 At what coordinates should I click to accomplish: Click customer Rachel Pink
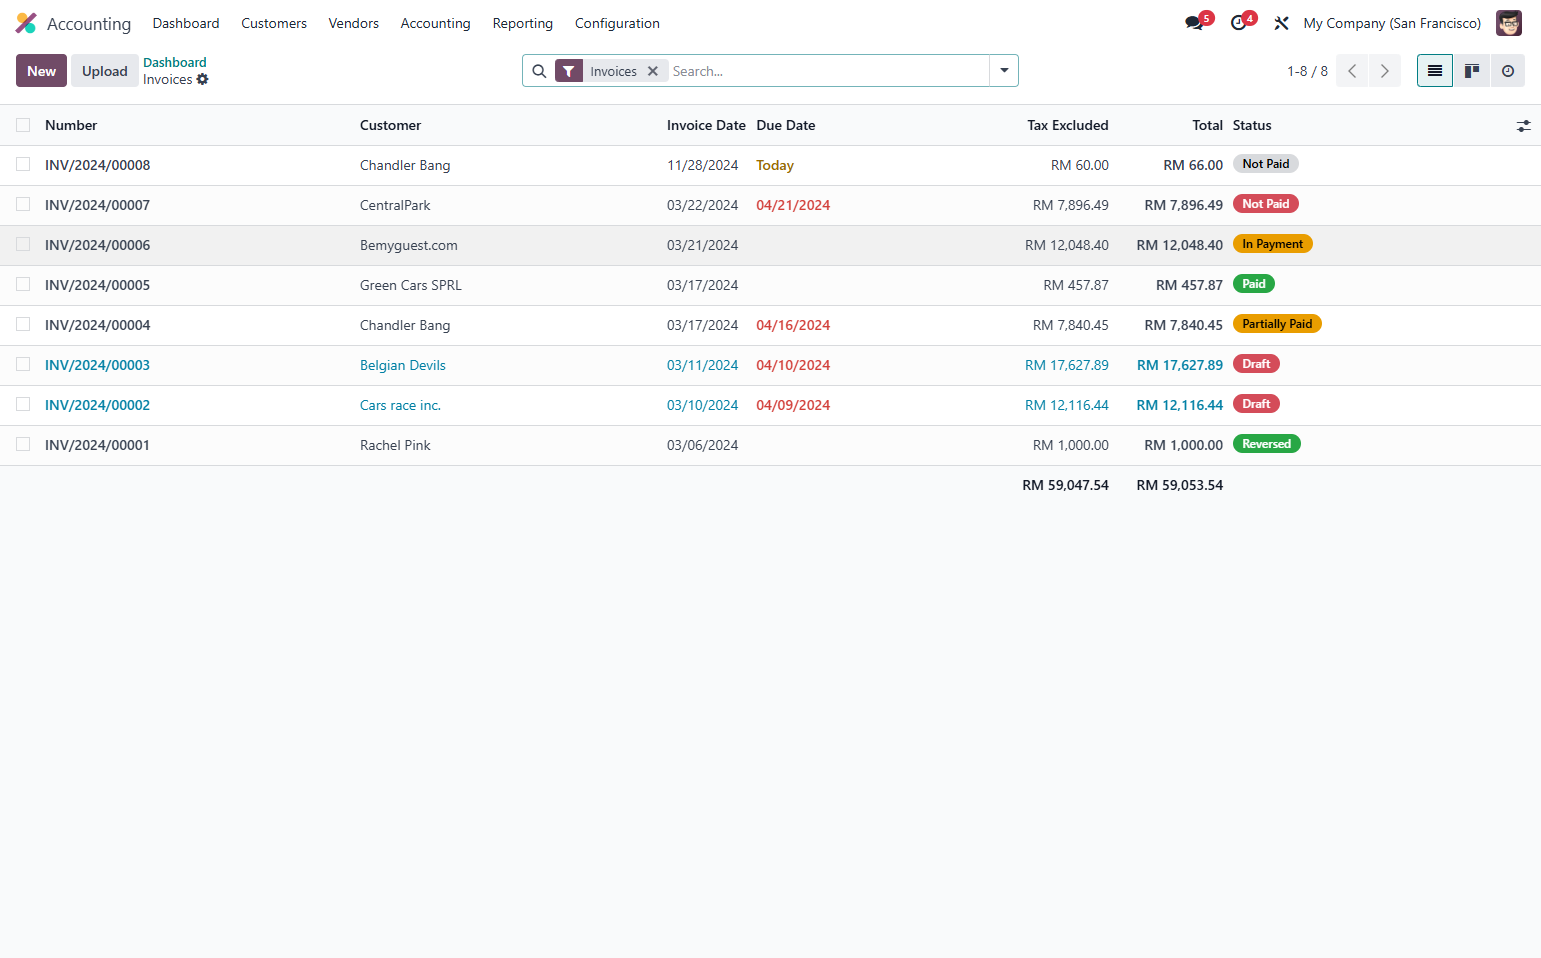pos(395,445)
